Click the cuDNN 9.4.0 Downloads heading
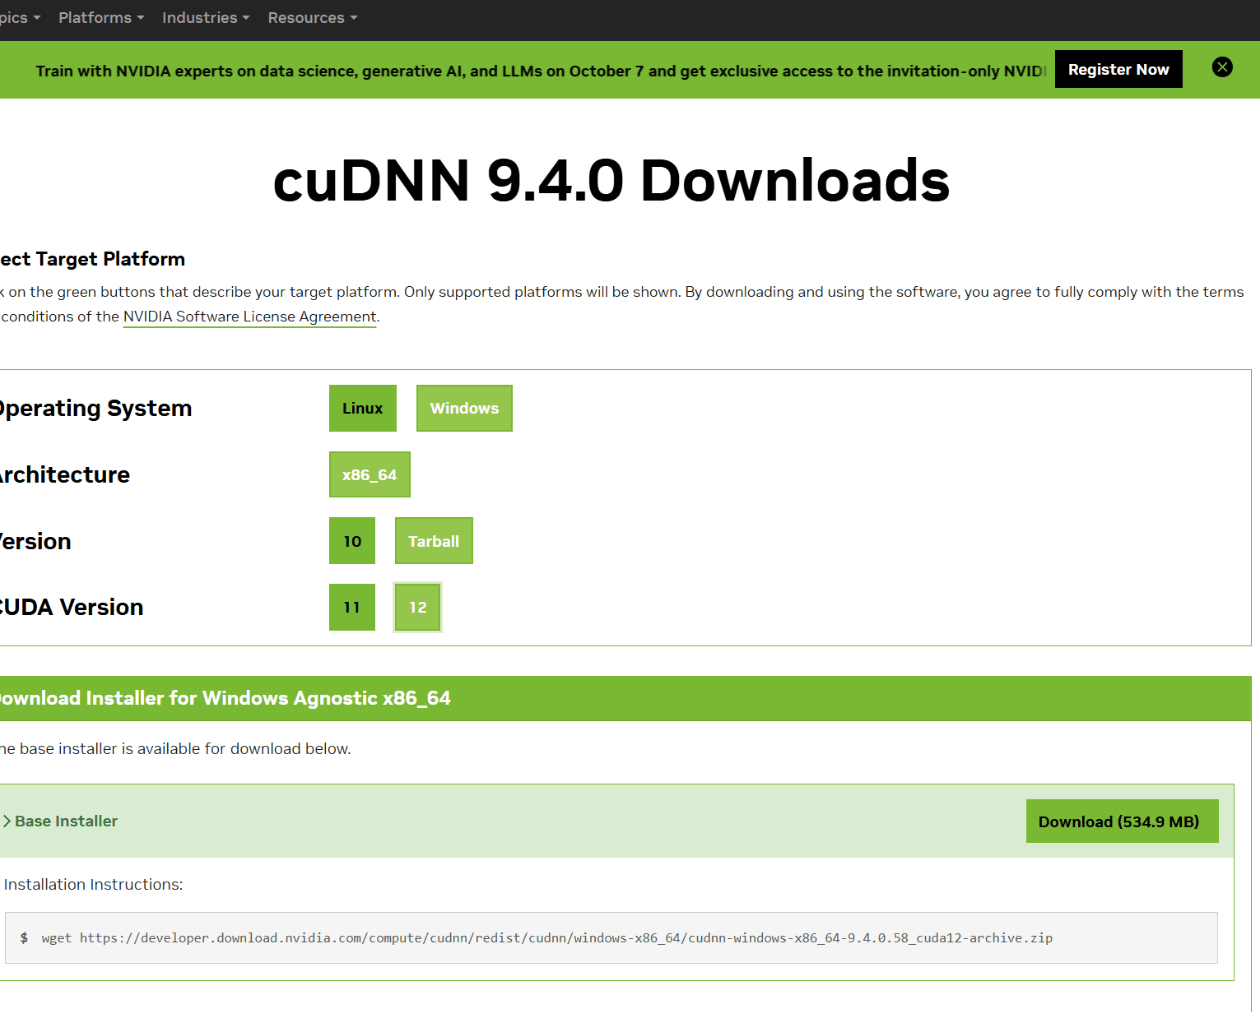Image resolution: width=1260 pixels, height=1012 pixels. [611, 181]
